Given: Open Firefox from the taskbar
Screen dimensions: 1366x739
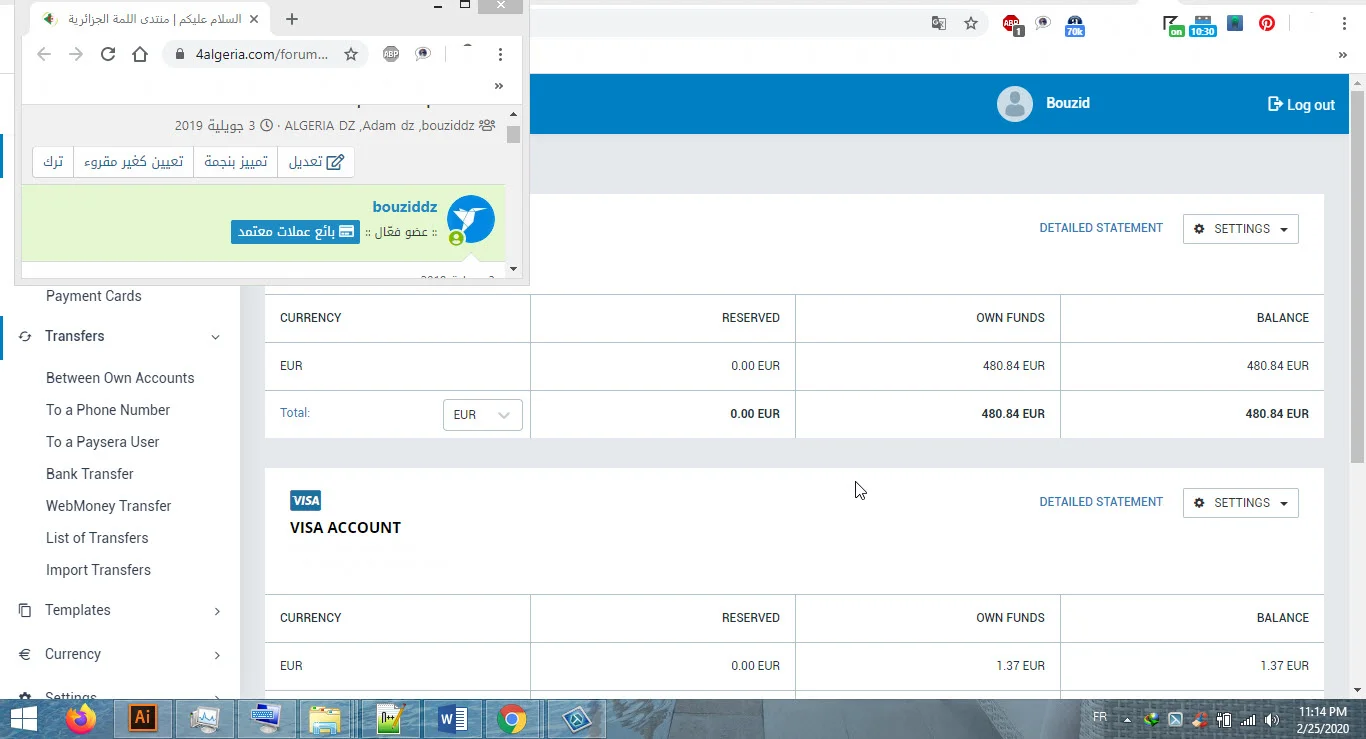Looking at the screenshot, I should pos(81,718).
